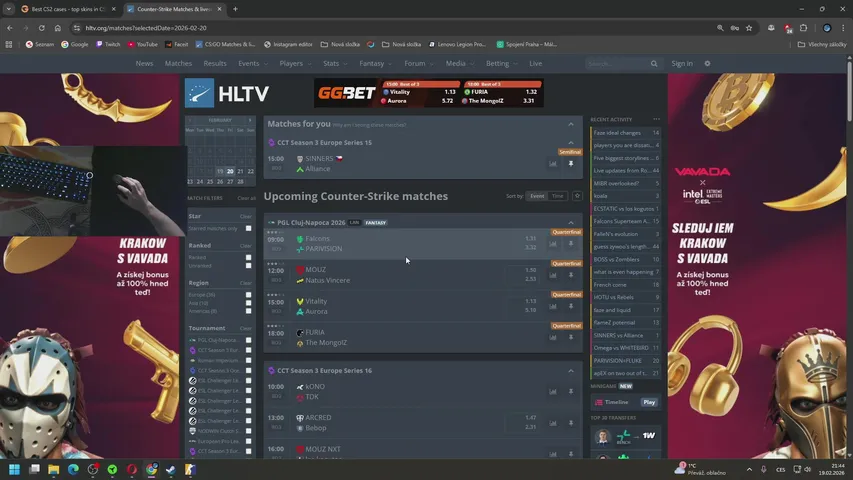The image size is (853, 480).
Task: Open File Explorer from the taskbar
Action: pos(53,469)
